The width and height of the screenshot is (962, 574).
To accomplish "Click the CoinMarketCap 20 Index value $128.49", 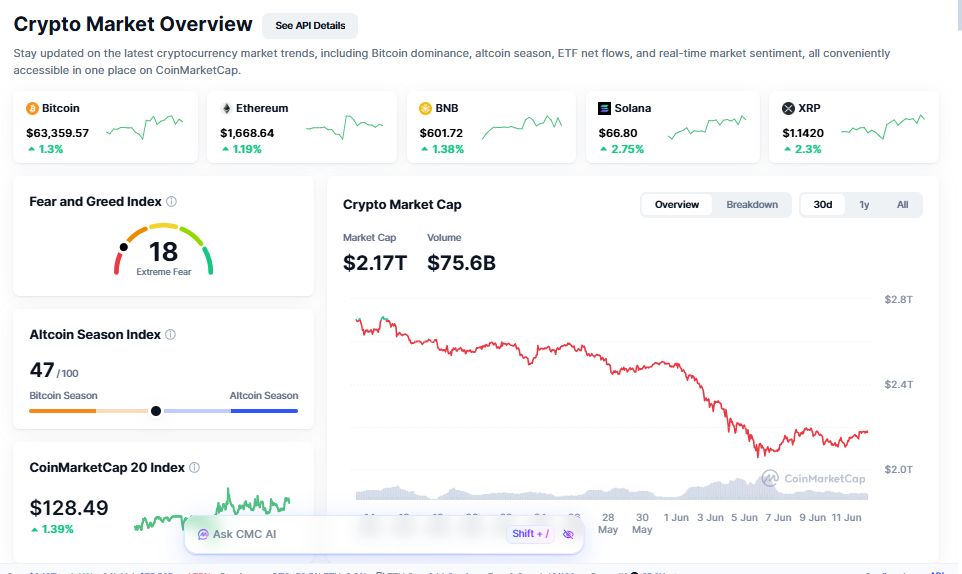I will [69, 508].
